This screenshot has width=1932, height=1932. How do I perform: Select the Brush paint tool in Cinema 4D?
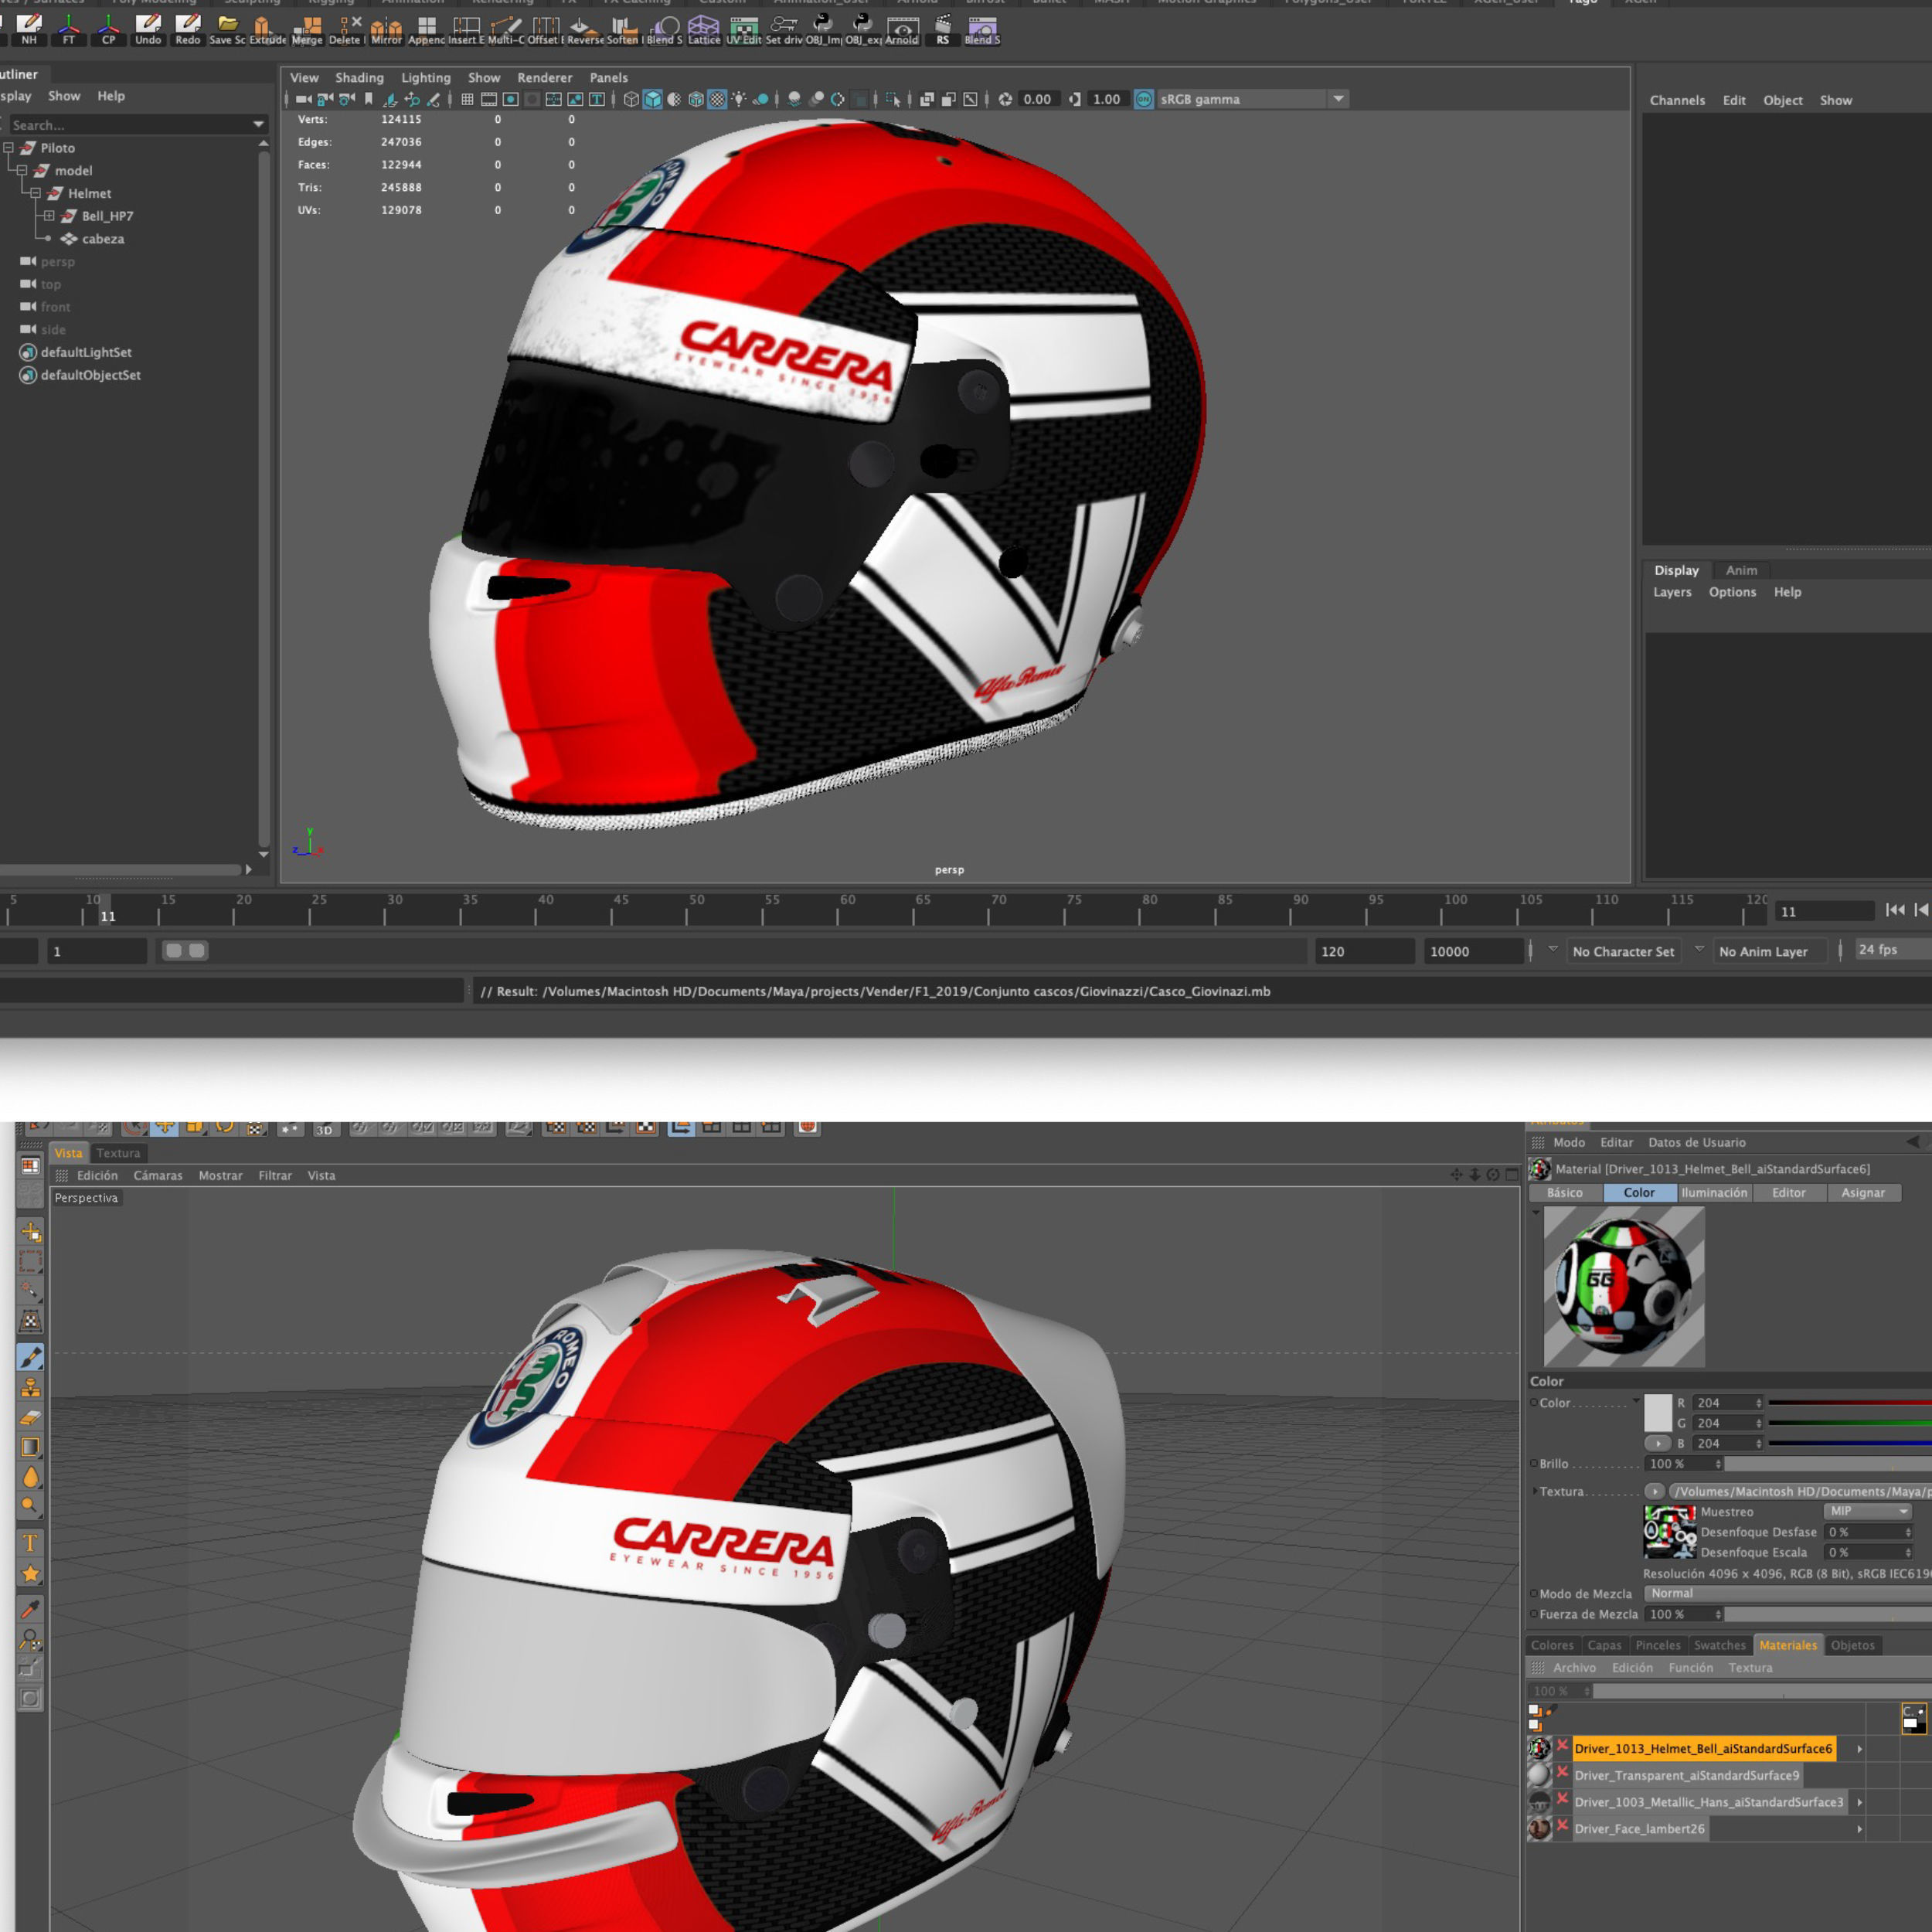point(31,1357)
